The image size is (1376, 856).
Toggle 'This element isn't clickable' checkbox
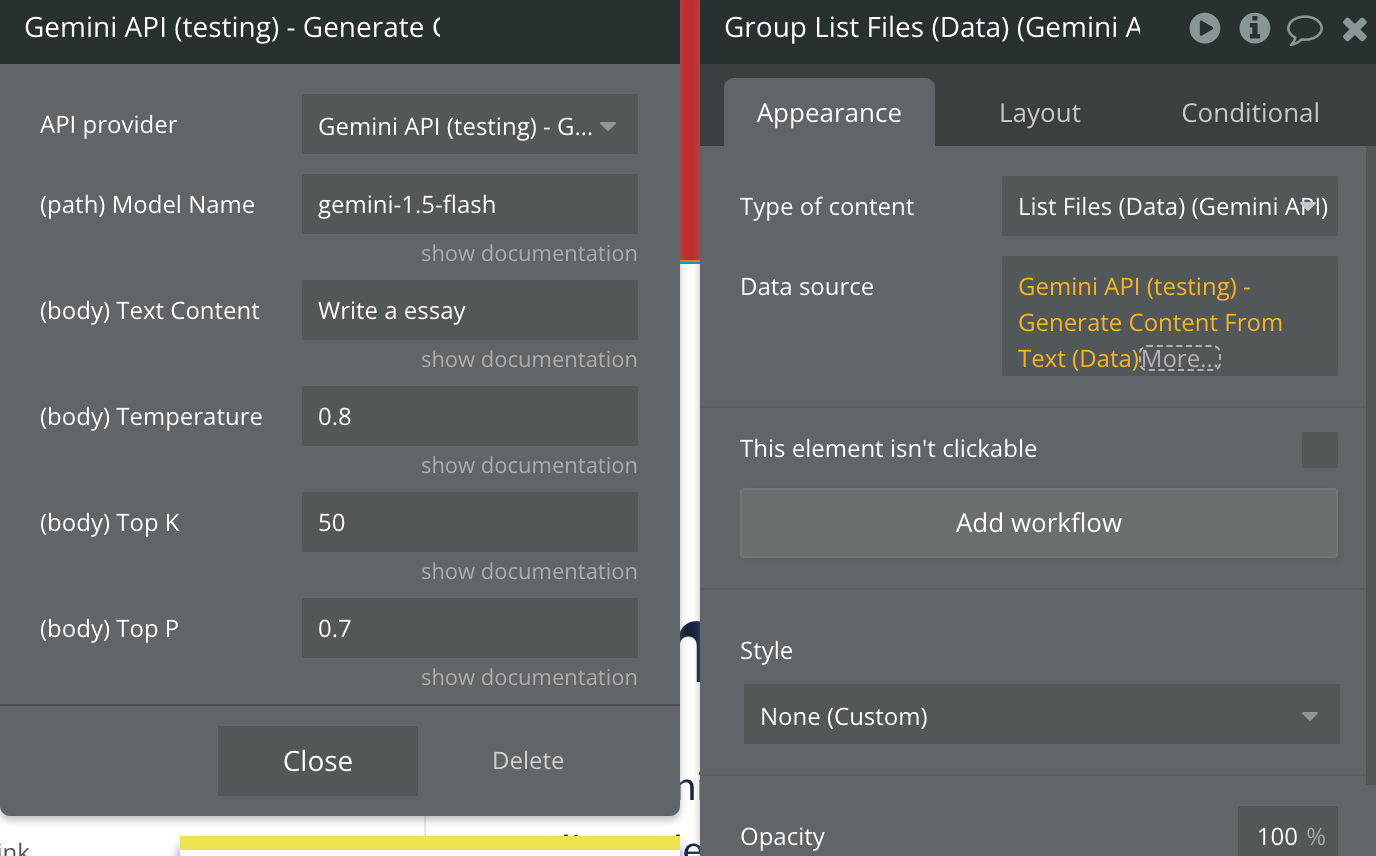[1319, 450]
